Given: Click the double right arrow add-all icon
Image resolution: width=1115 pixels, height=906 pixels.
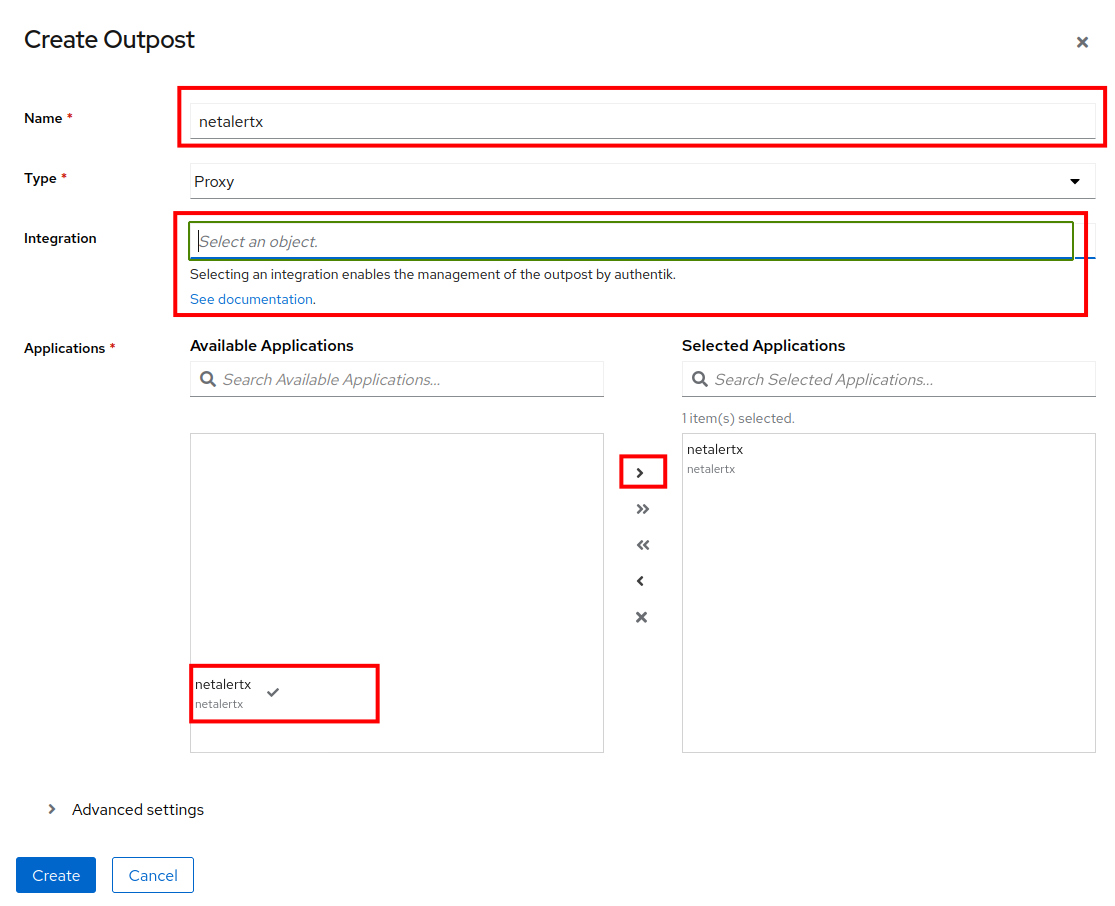Looking at the screenshot, I should tap(642, 509).
